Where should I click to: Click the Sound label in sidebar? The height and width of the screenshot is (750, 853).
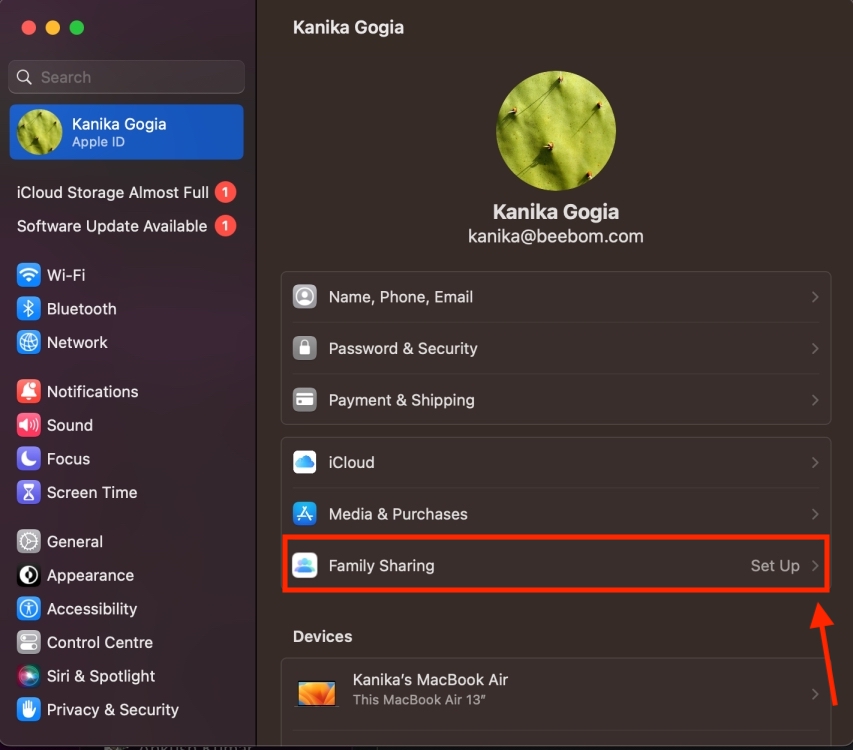[x=70, y=425]
